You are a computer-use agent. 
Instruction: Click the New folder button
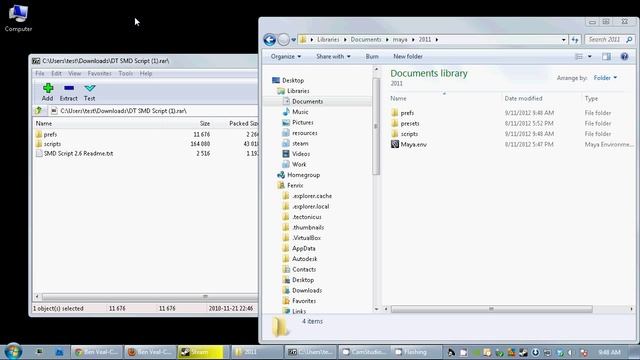pyautogui.click(x=408, y=56)
